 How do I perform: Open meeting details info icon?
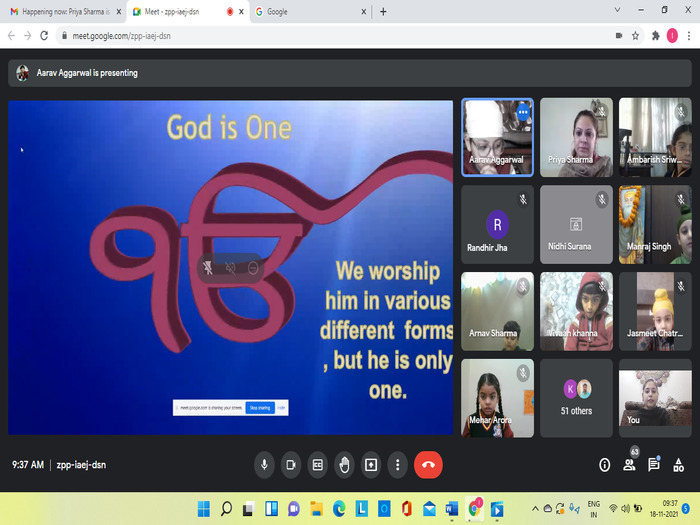[x=604, y=465]
